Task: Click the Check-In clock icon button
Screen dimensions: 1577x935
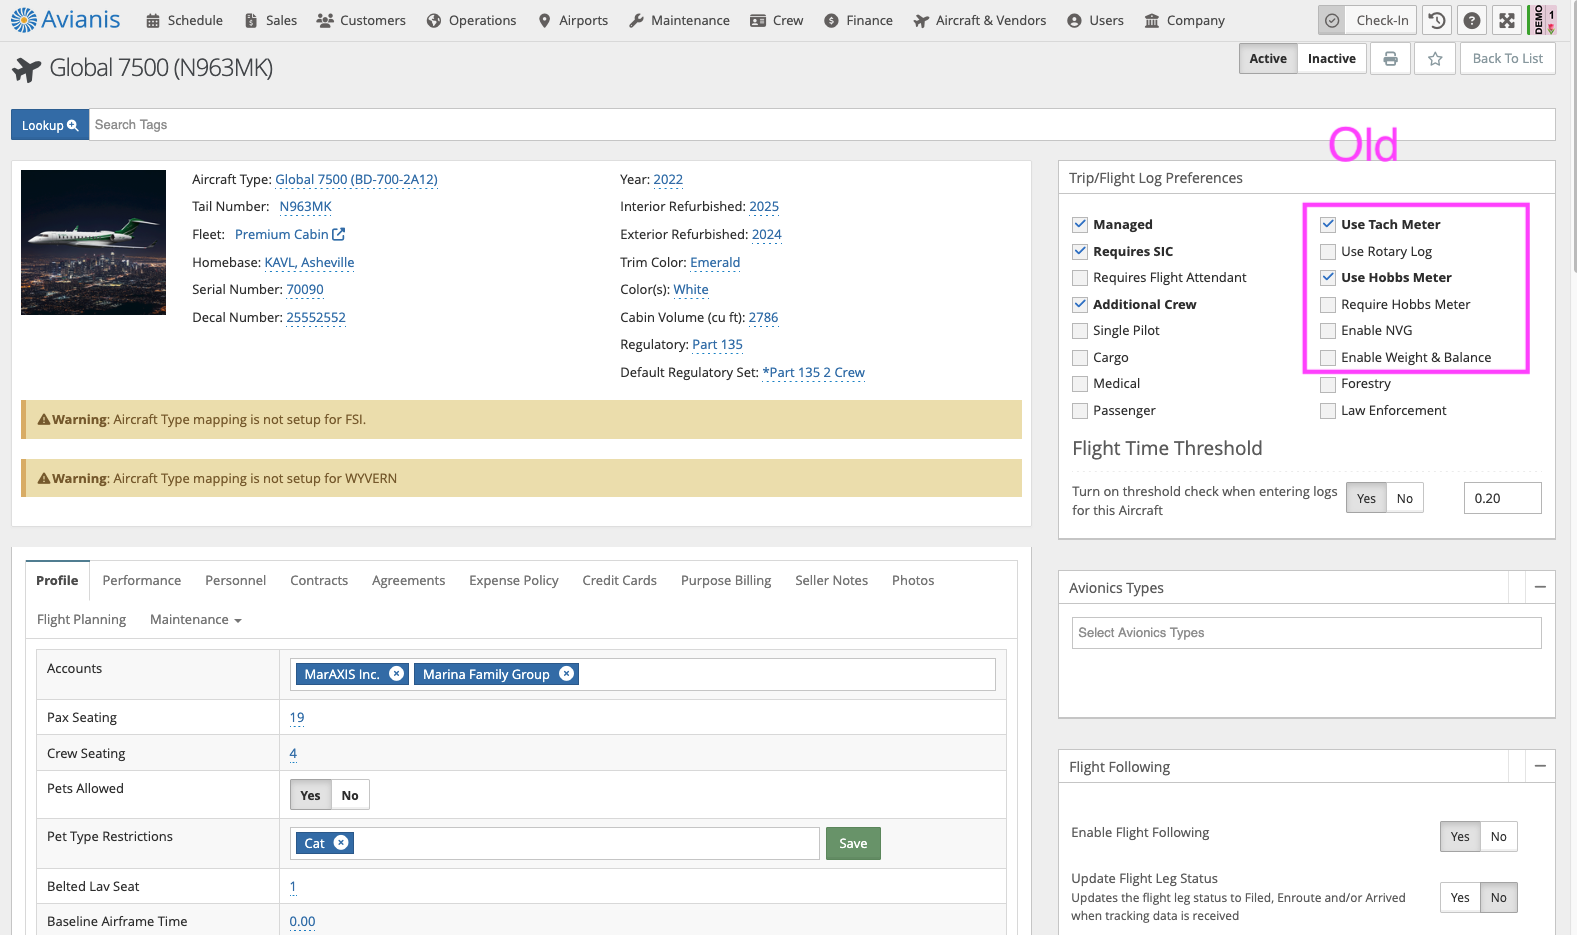Action: point(1332,20)
